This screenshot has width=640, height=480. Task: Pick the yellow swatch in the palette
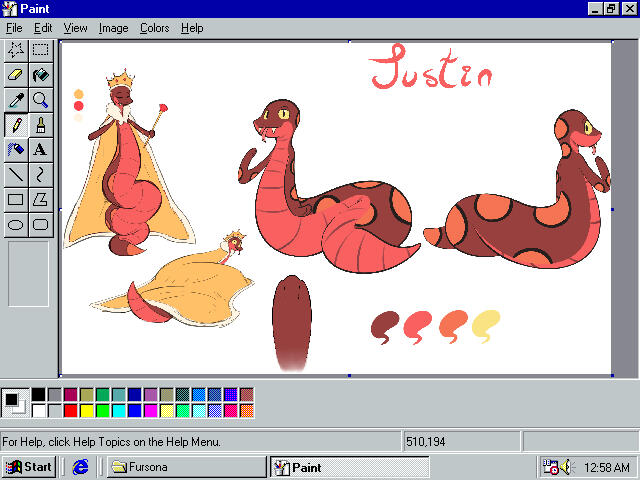[87, 410]
